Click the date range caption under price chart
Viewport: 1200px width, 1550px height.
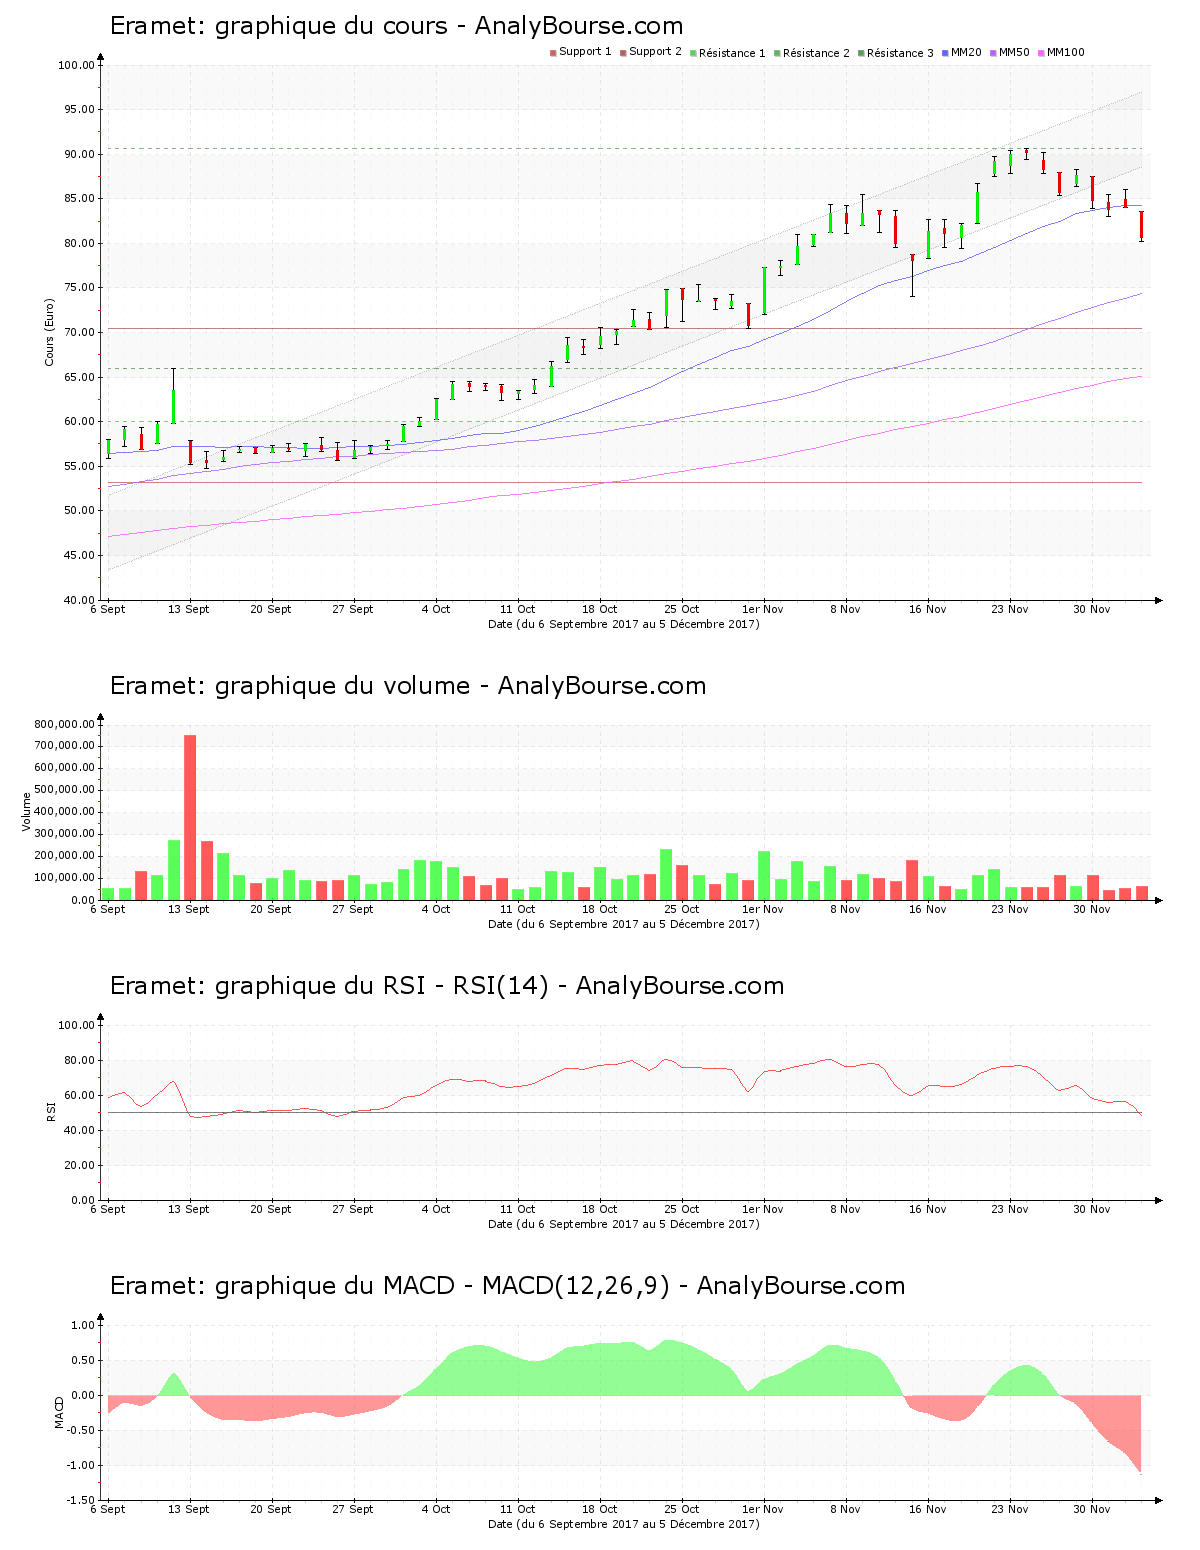[x=624, y=624]
